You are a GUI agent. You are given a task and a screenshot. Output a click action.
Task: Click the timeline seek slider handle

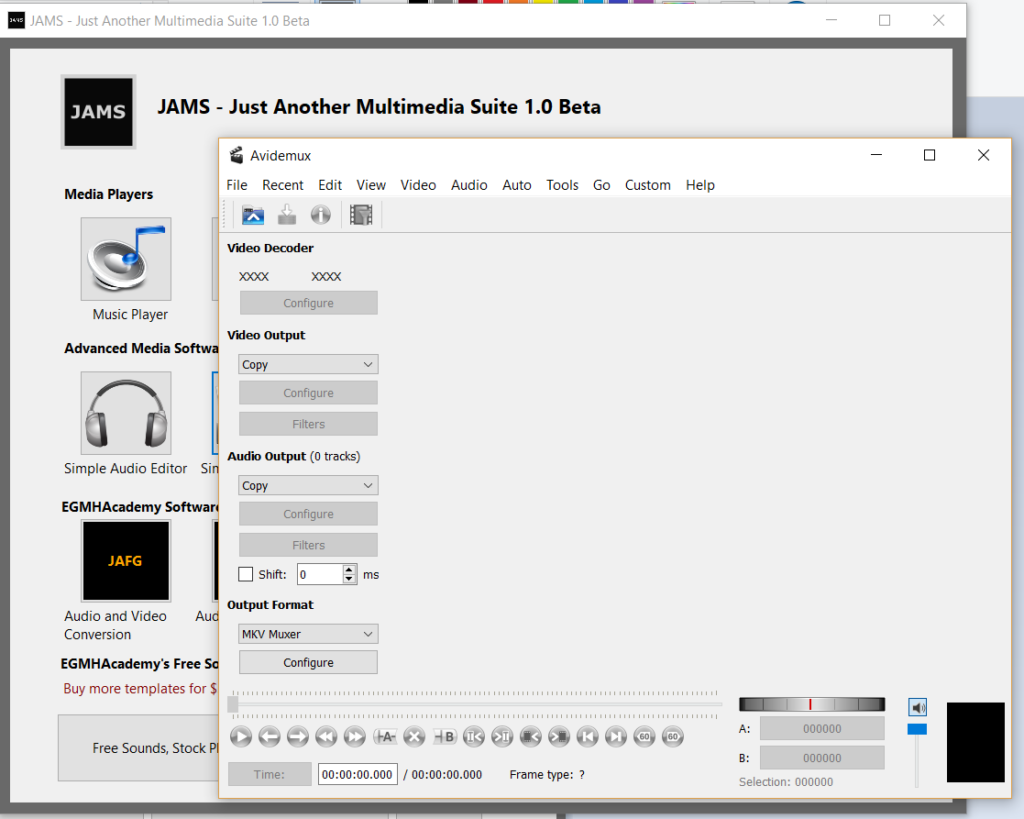coord(233,704)
